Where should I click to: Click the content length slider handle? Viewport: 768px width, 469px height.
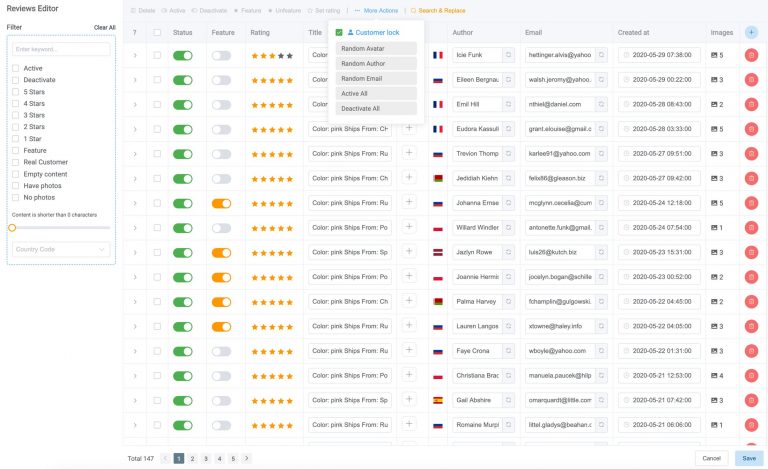(x=12, y=228)
